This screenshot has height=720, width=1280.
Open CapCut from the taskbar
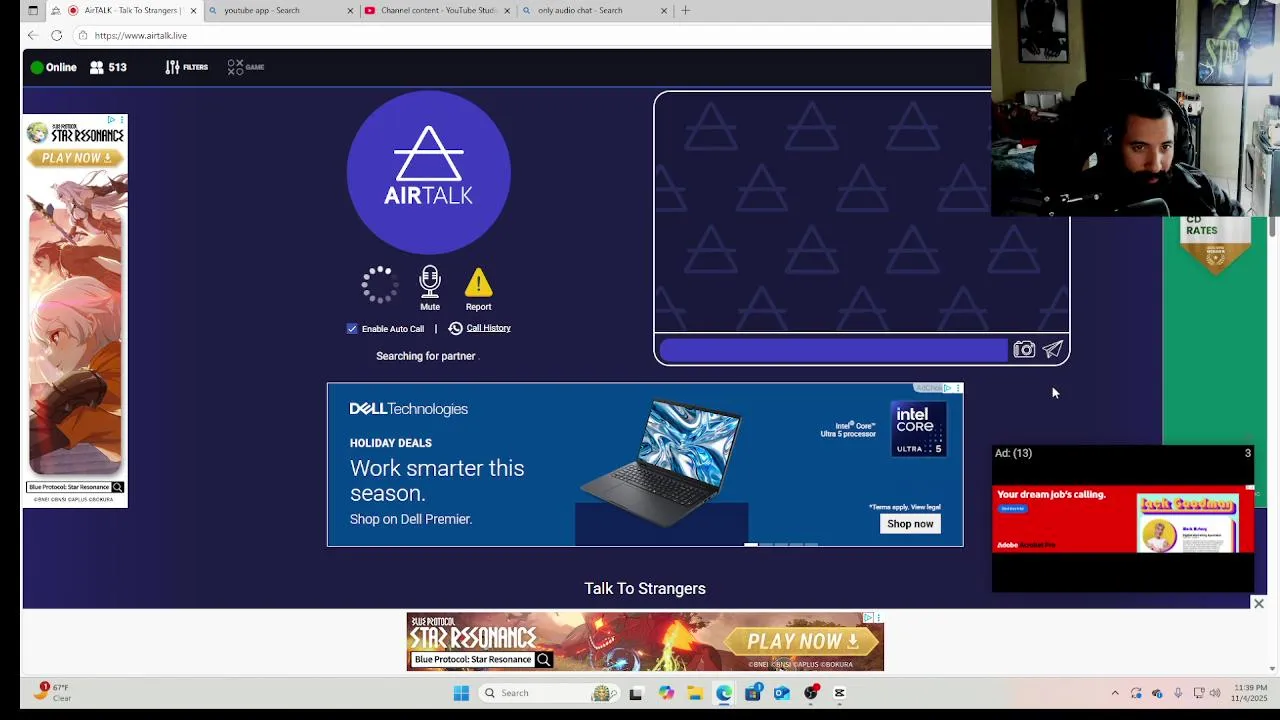[840, 693]
